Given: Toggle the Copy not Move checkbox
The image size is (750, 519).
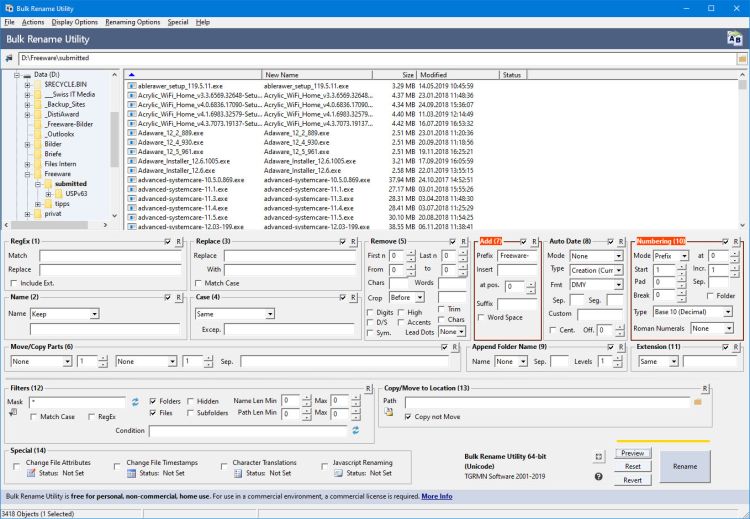Looking at the screenshot, I should click(x=407, y=416).
